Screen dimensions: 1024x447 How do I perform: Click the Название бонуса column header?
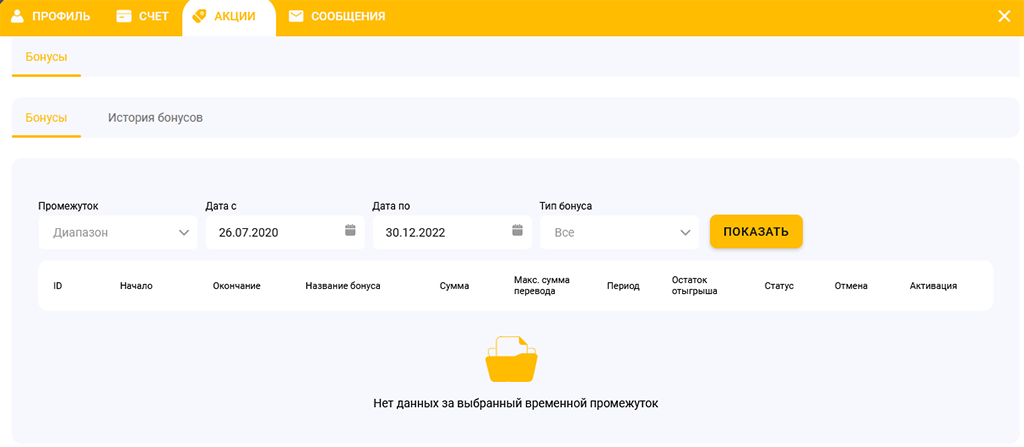point(343,286)
